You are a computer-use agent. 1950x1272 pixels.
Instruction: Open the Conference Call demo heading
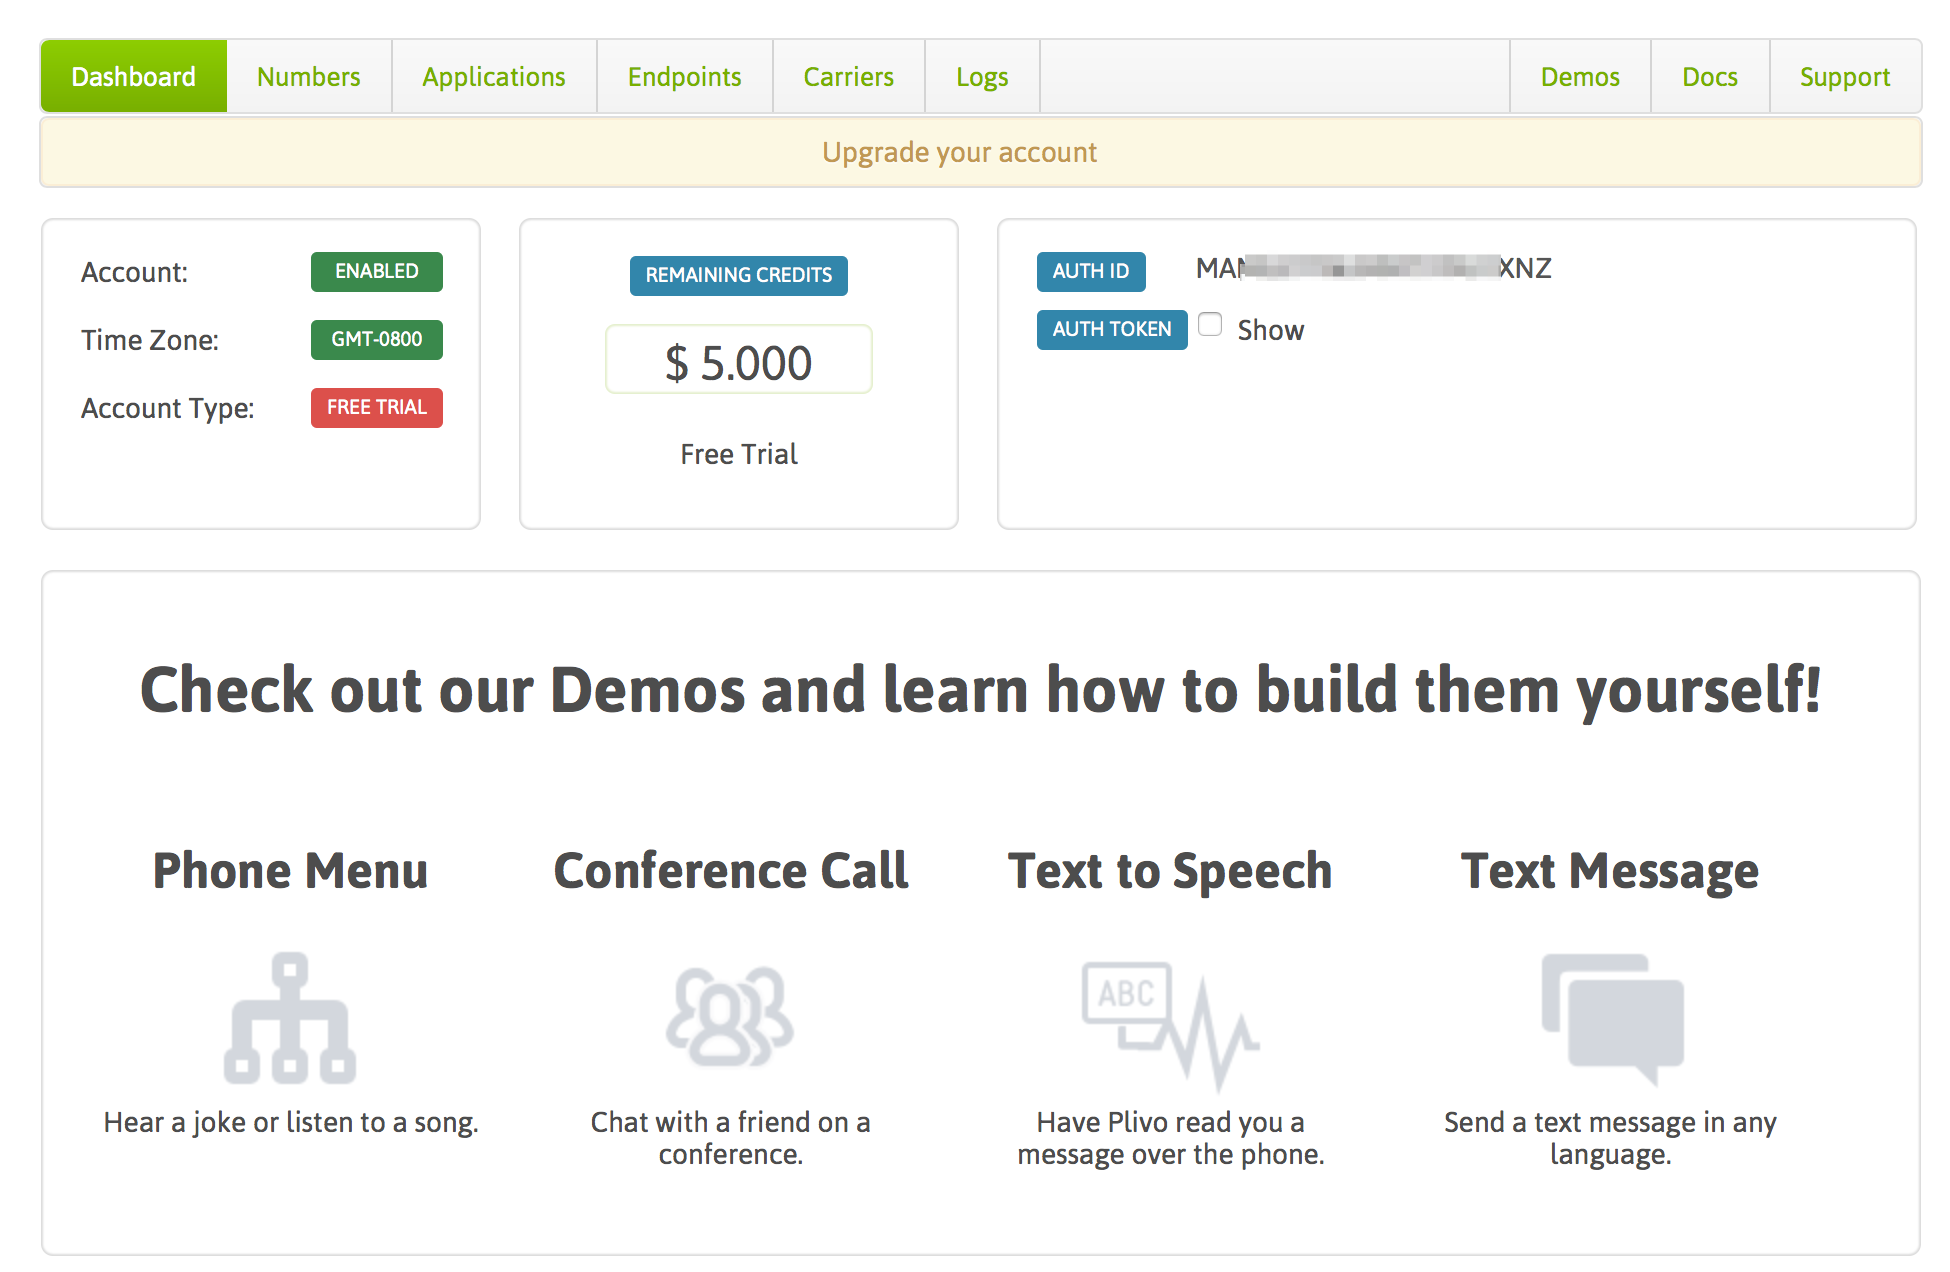[731, 871]
